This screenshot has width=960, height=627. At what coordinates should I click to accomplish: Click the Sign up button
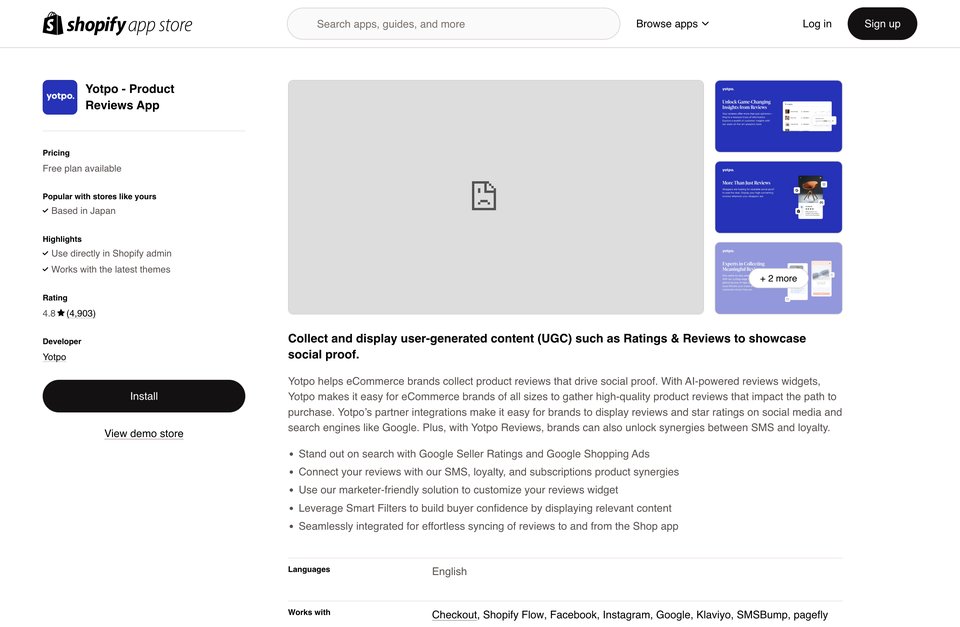pyautogui.click(x=882, y=24)
